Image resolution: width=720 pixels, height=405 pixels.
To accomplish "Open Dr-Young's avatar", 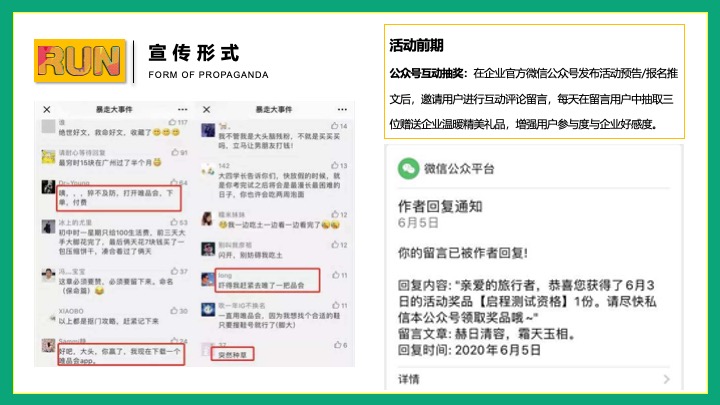I will pyautogui.click(x=48, y=187).
